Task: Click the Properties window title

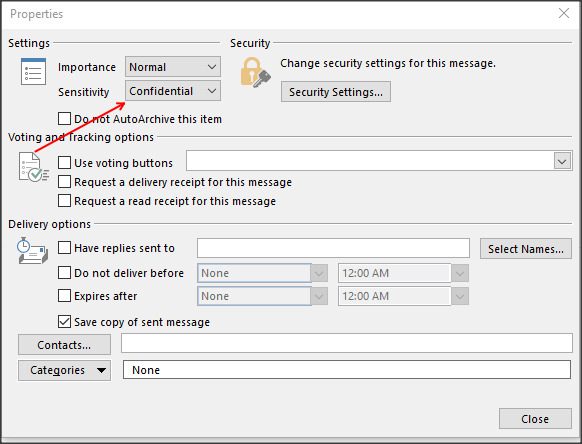Action: click(36, 14)
